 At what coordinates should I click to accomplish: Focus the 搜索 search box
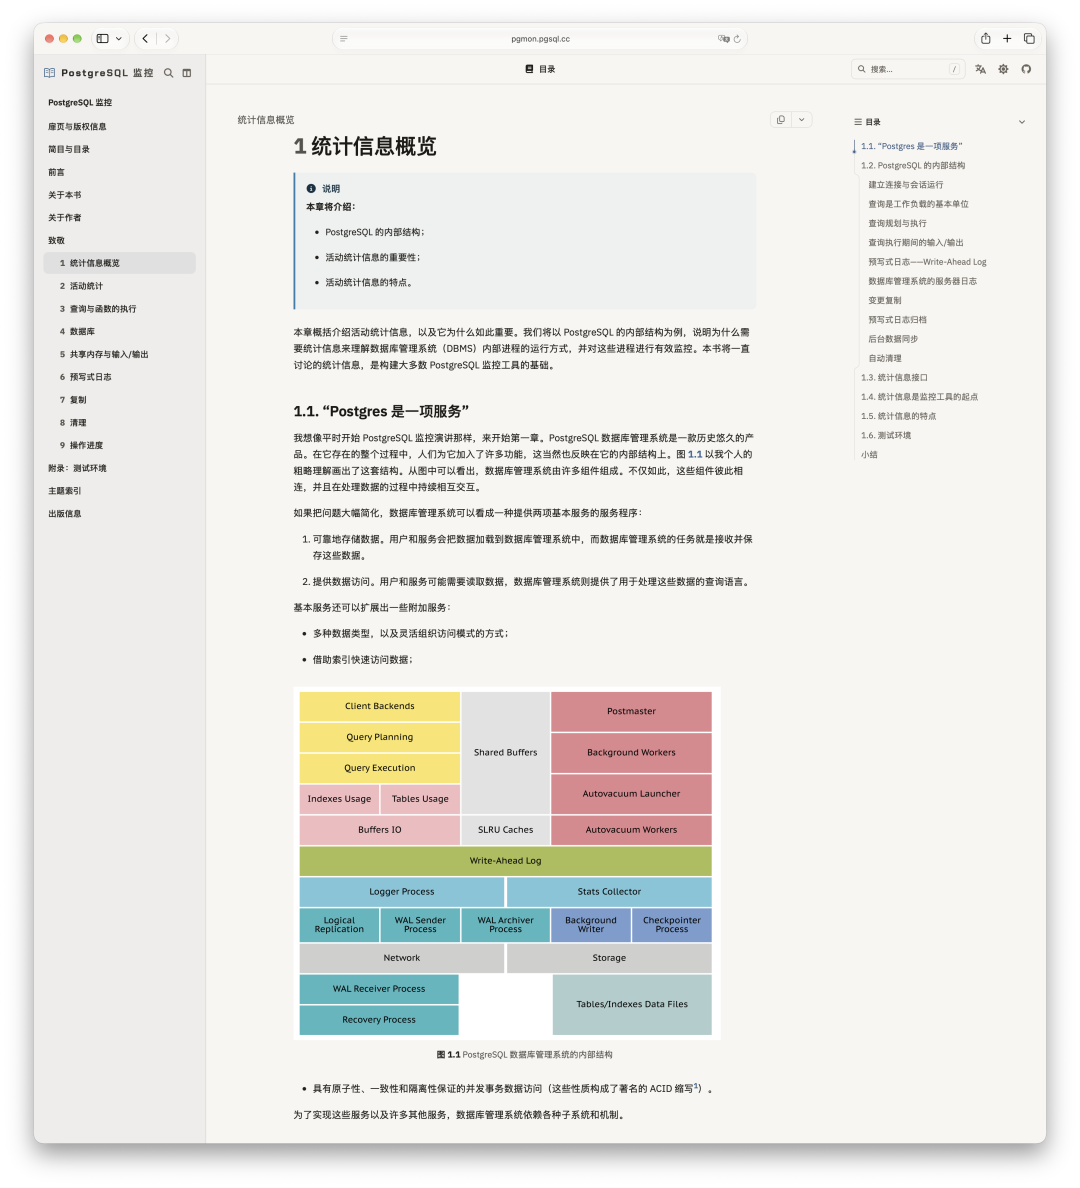point(908,69)
